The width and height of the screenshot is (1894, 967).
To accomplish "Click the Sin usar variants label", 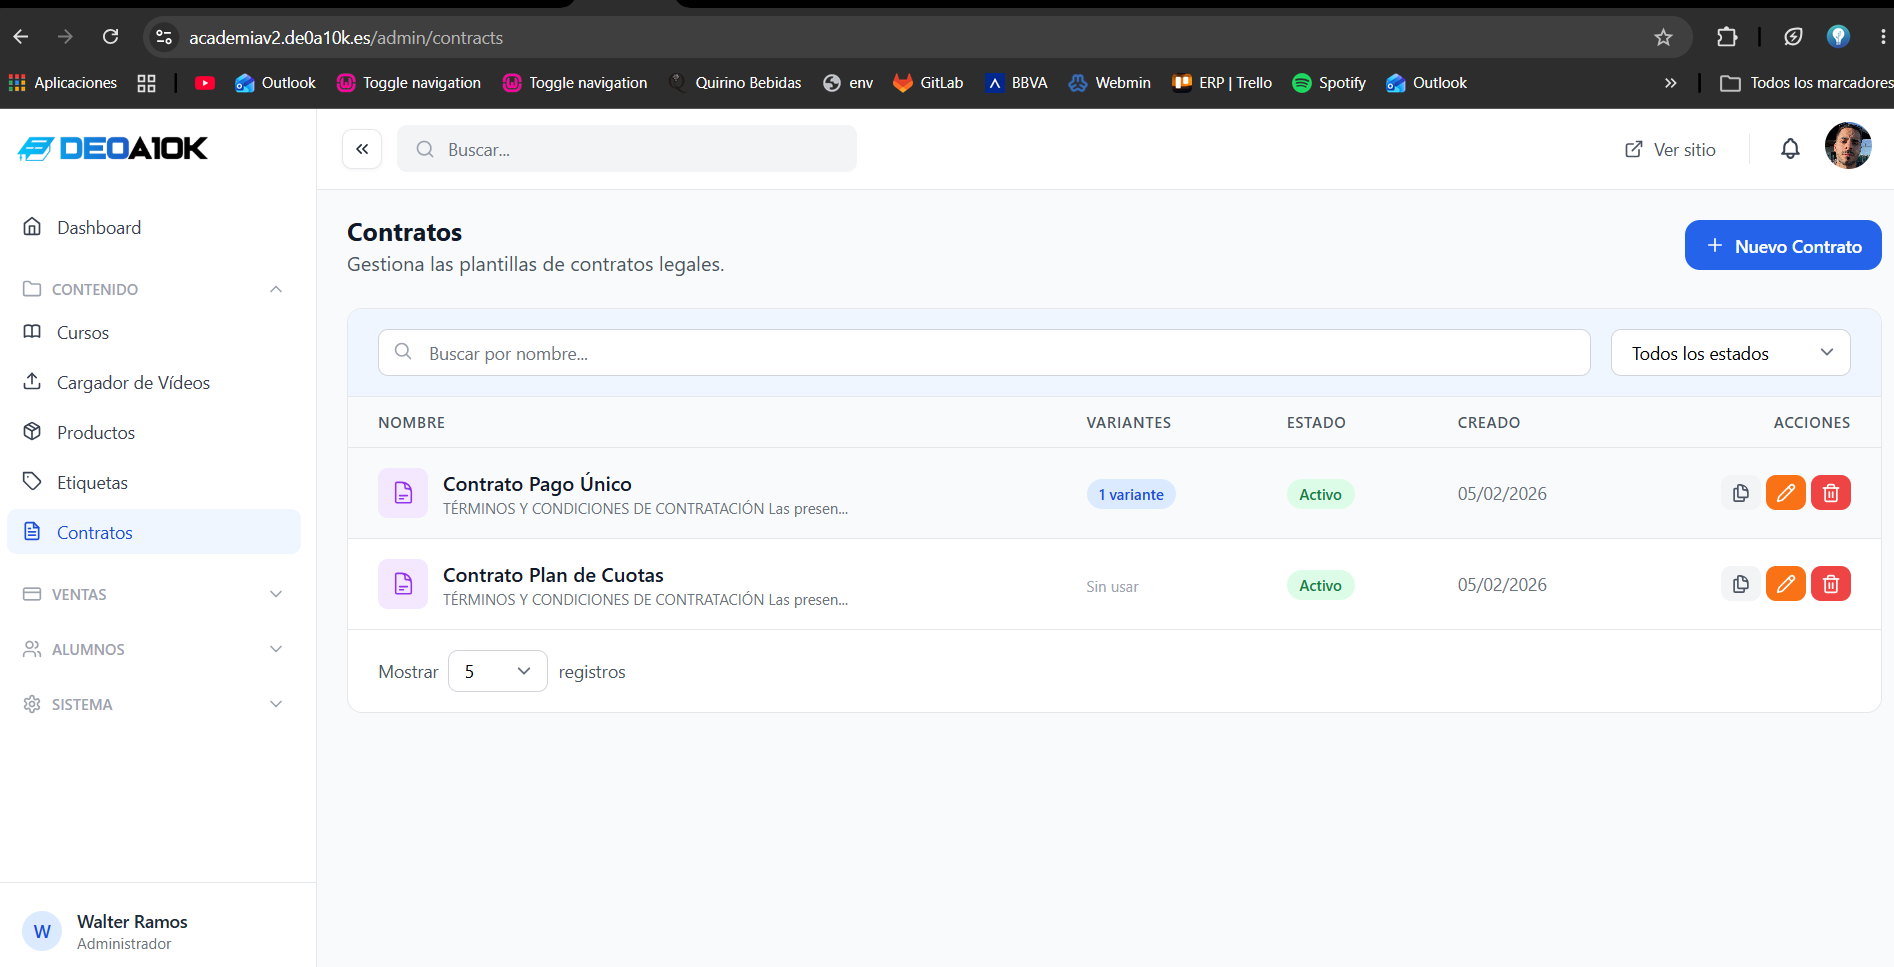I will click(1112, 586).
